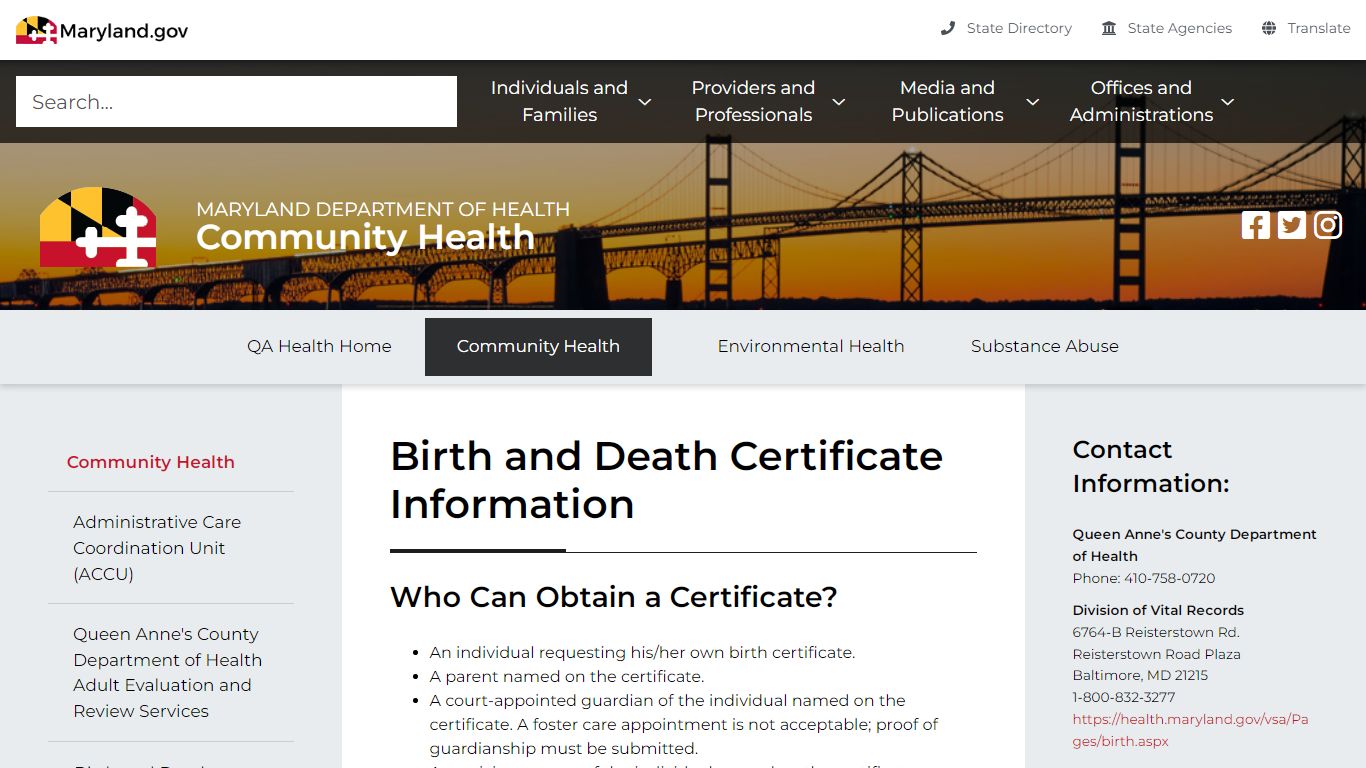Open Adult Evaluation and Review Services link
This screenshot has width=1366, height=768.
[x=168, y=672]
